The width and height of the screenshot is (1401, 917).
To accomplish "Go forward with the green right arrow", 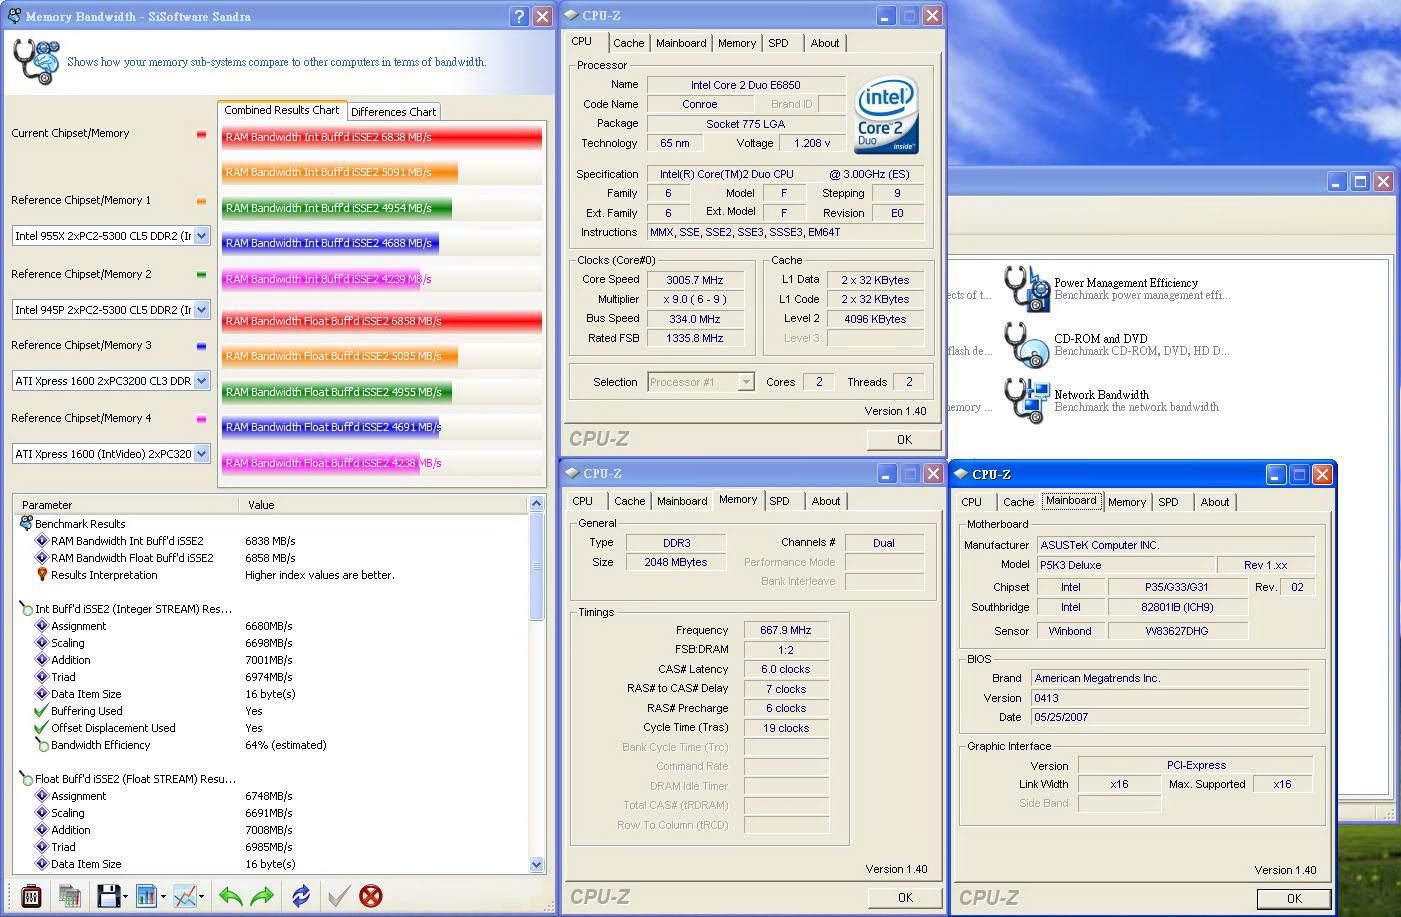I will pos(262,896).
